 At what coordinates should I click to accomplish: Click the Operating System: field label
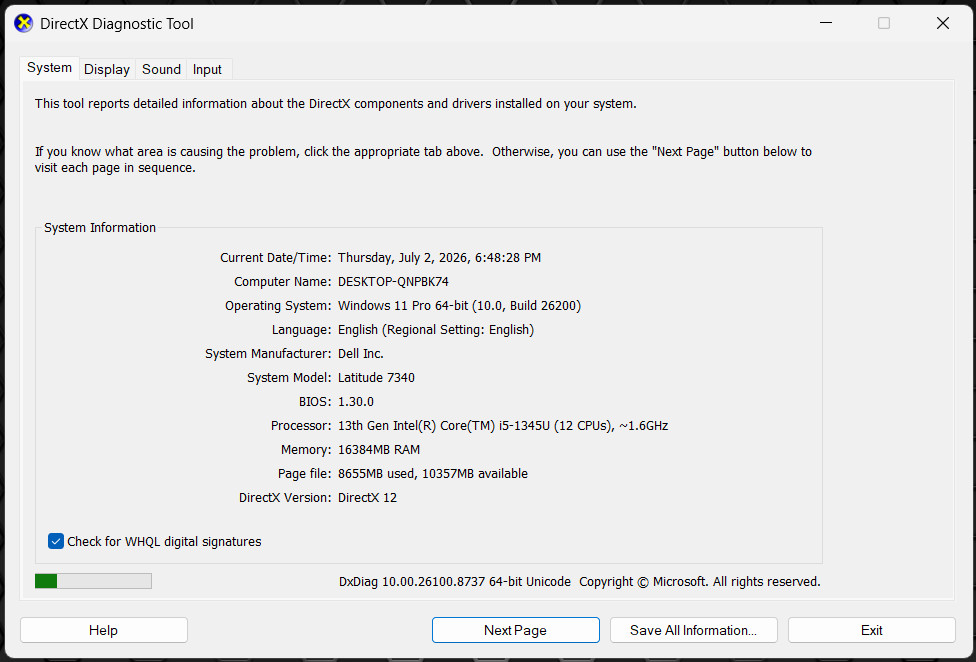[x=278, y=305]
